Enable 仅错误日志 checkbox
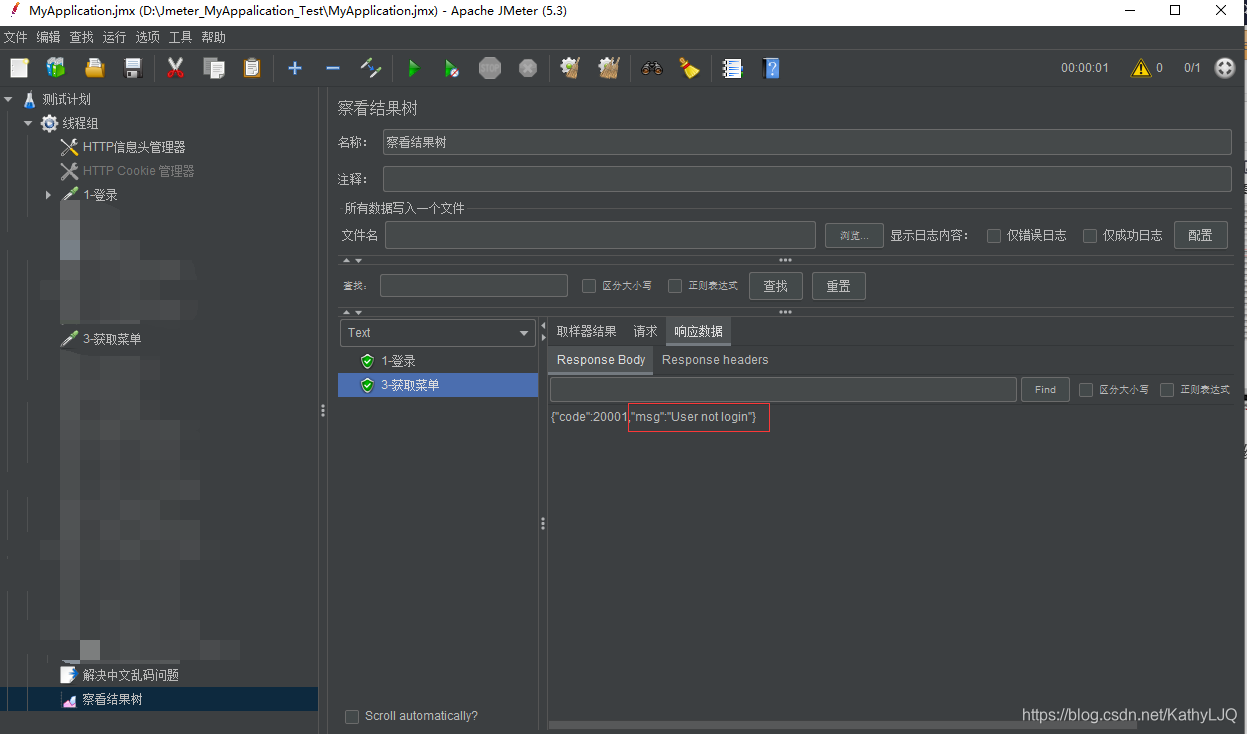Screen dimensions: 1247x734 (994, 236)
